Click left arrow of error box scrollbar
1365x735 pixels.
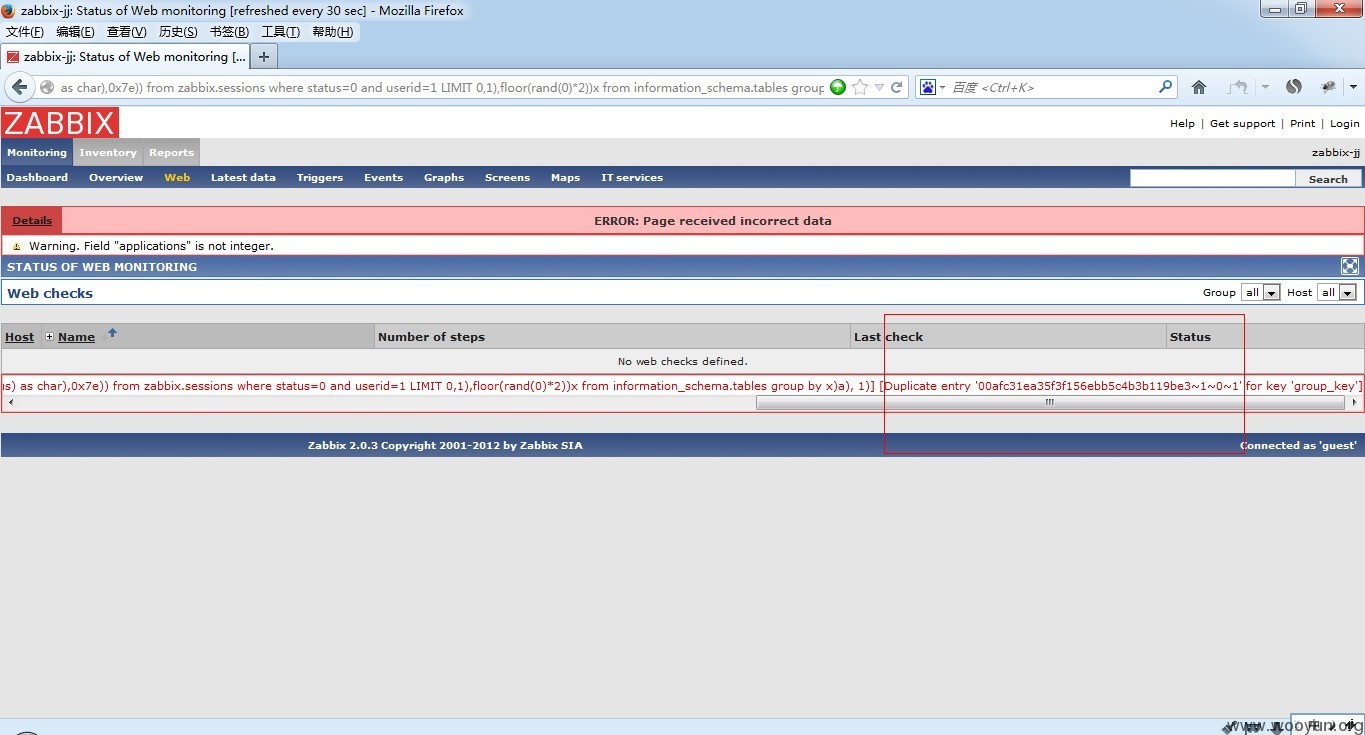pos(9,403)
